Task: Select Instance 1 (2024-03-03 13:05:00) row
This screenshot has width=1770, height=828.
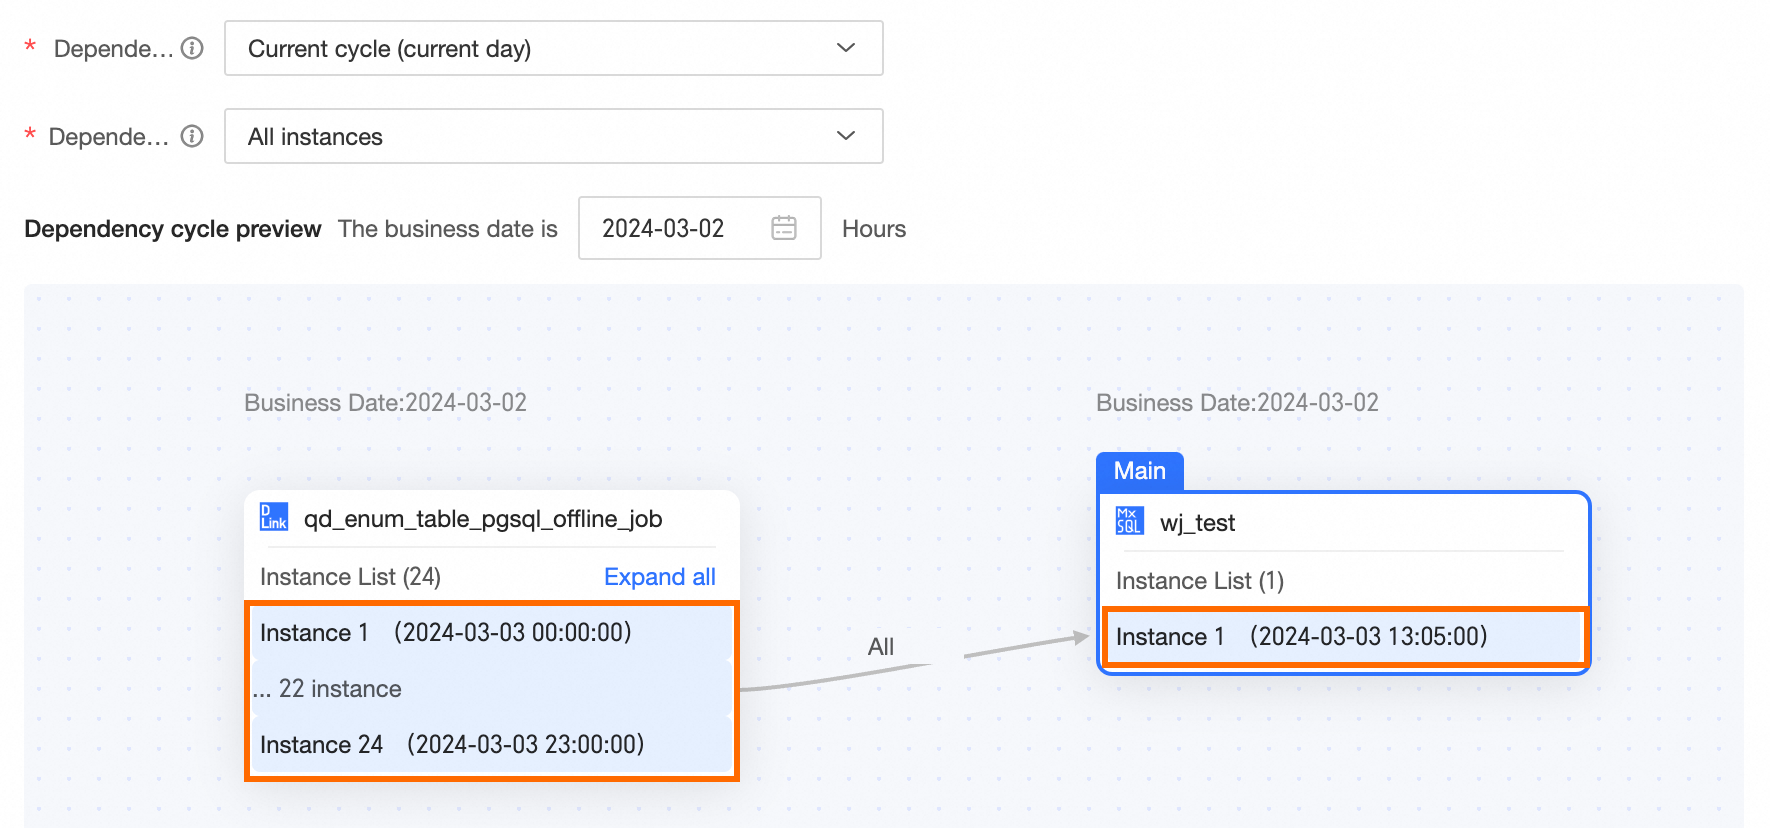Action: 1343,636
